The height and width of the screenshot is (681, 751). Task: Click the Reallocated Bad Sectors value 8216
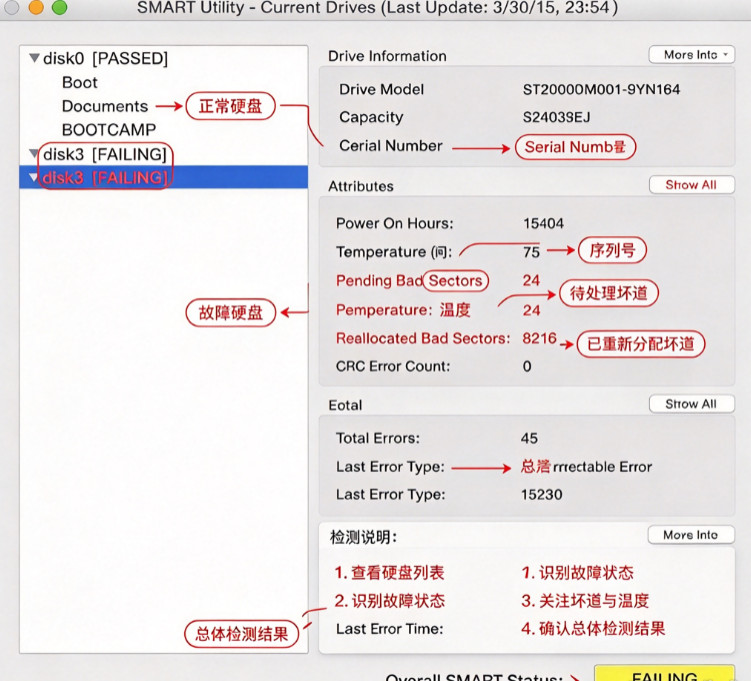pyautogui.click(x=539, y=338)
